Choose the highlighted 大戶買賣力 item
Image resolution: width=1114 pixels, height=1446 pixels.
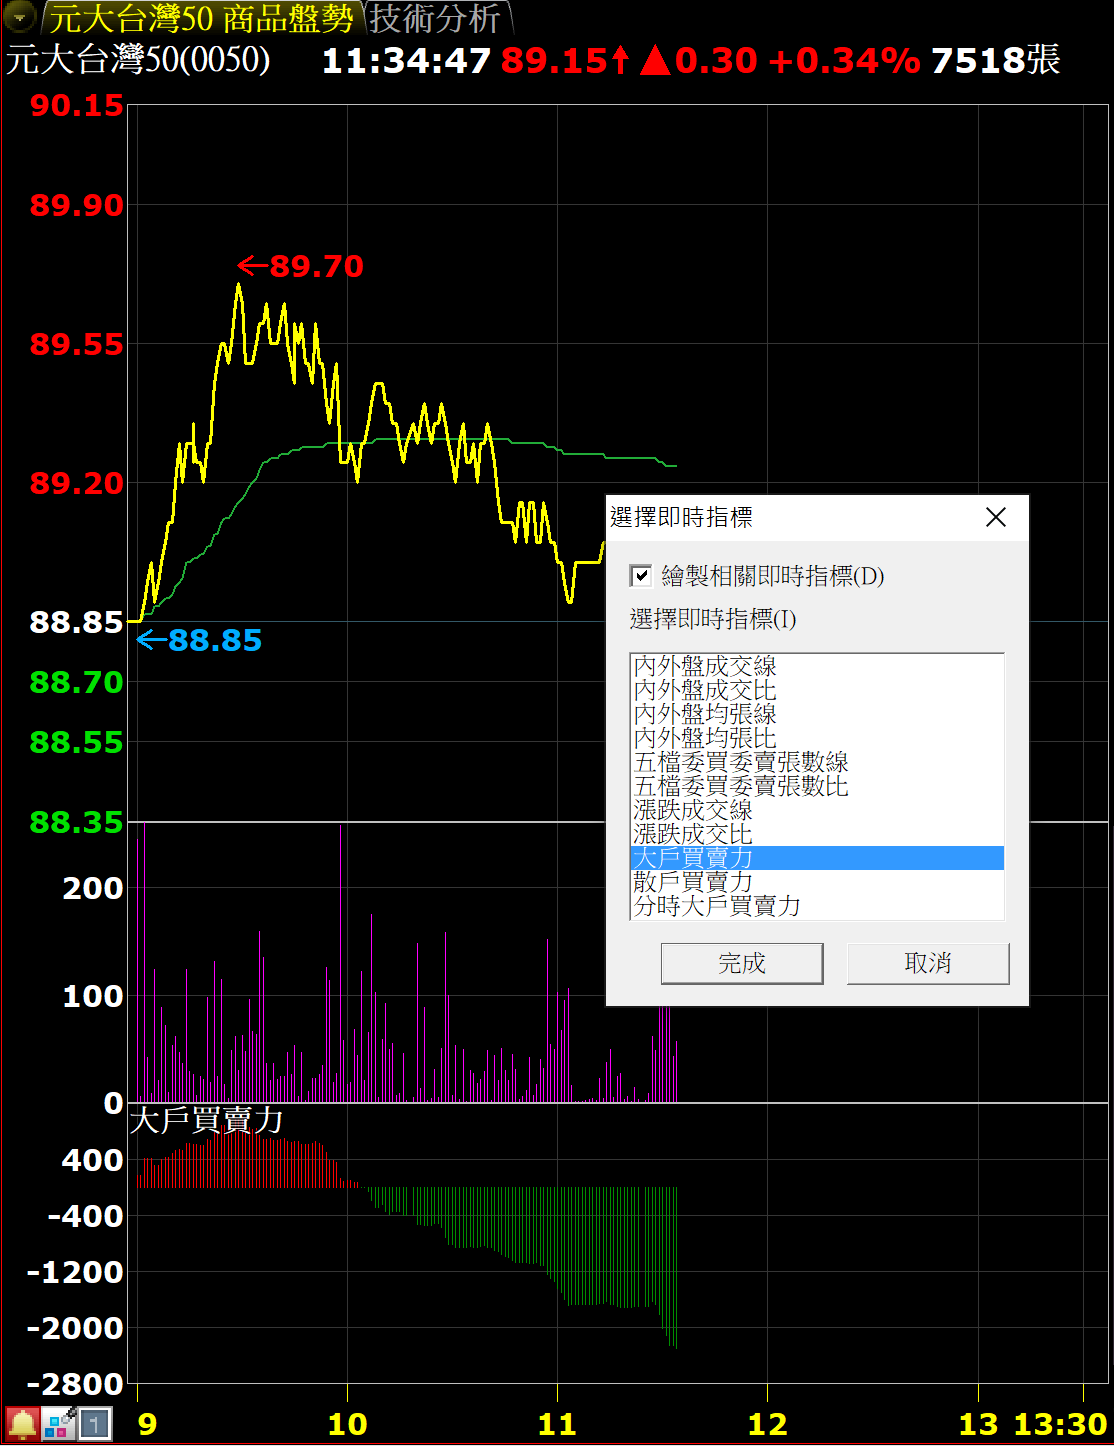pyautogui.click(x=693, y=858)
